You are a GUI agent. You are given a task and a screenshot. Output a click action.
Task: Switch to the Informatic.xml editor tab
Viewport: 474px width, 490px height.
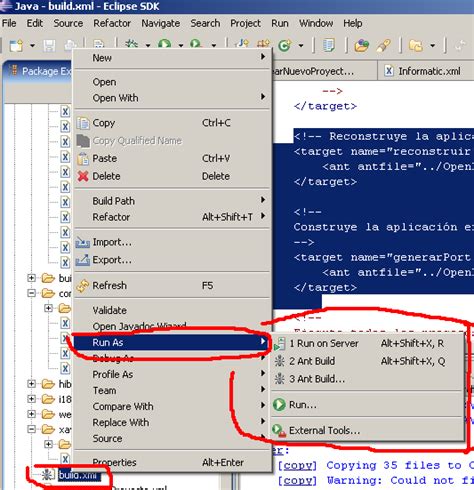pos(429,71)
